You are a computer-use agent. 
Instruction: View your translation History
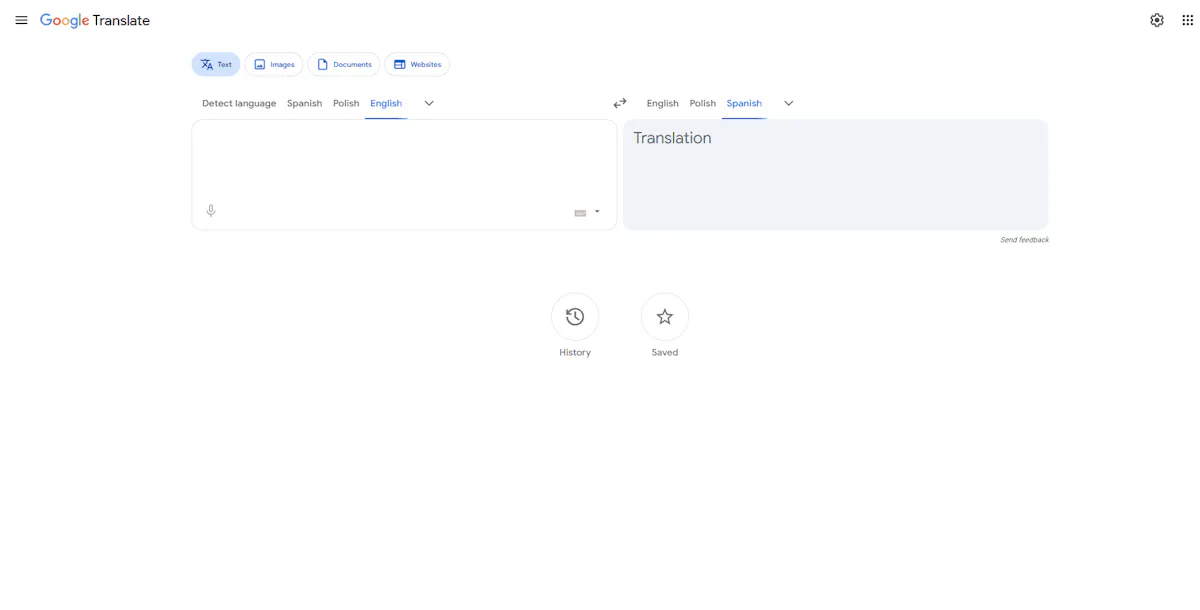575,316
